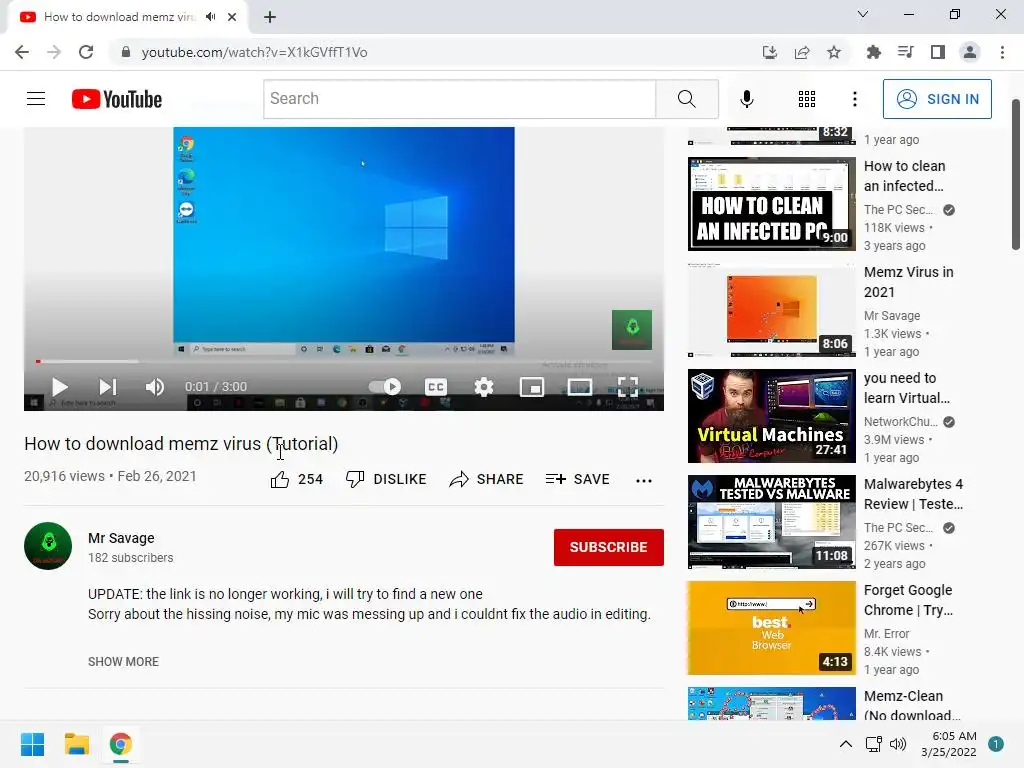Open more actions ellipsis under the video
The width and height of the screenshot is (1024, 768).
click(644, 481)
